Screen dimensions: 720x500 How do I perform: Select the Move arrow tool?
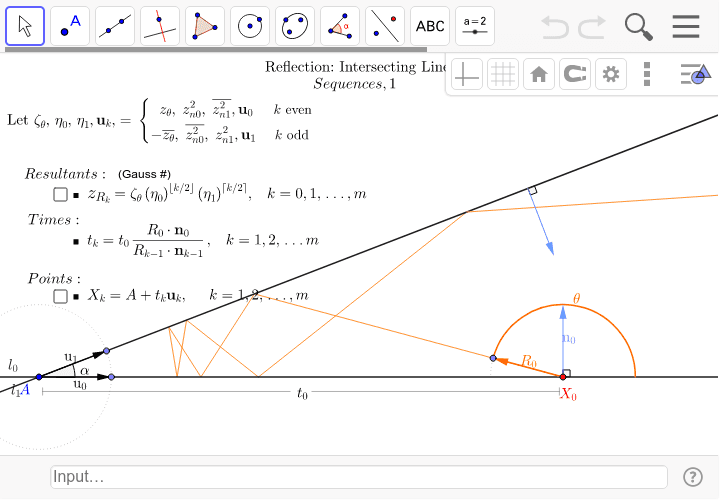(x=25, y=26)
